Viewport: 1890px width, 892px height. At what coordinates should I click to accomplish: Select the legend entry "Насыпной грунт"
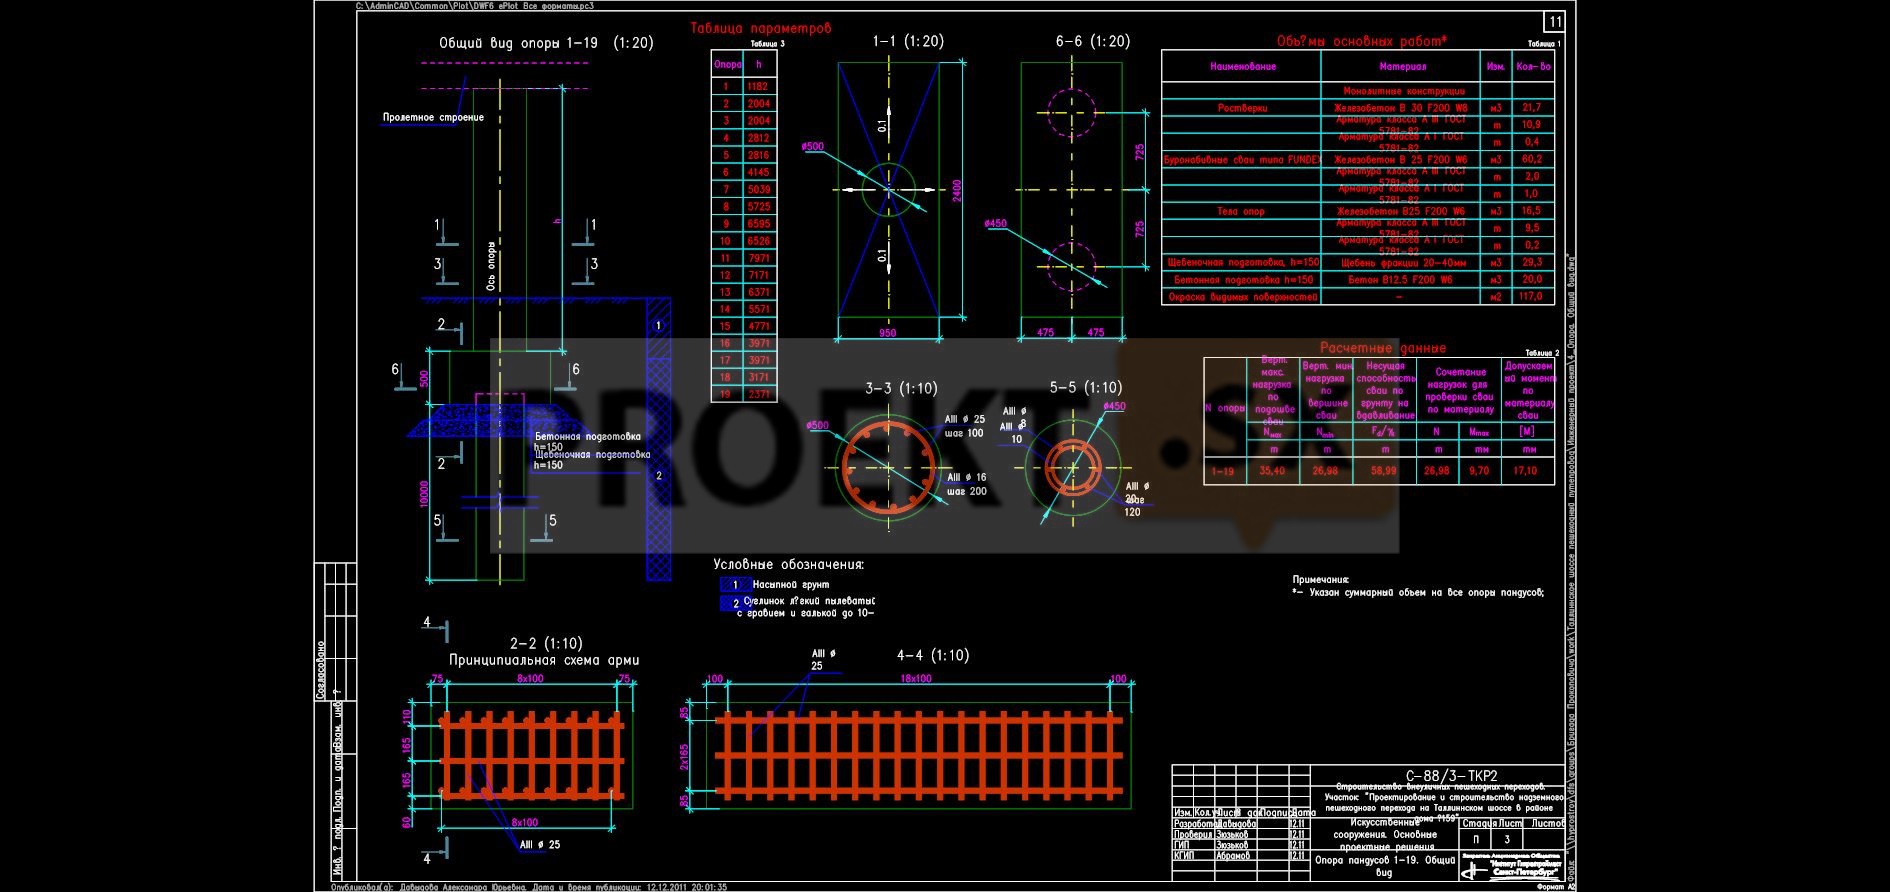(791, 584)
